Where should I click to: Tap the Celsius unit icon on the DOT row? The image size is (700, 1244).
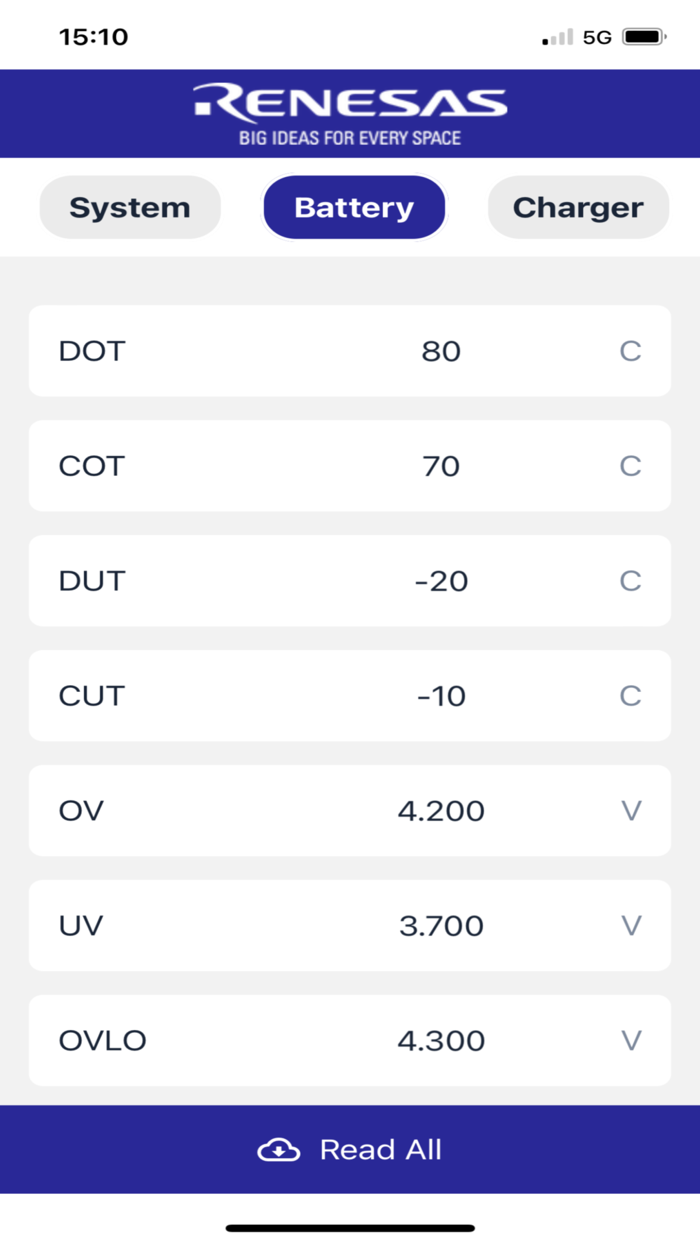click(630, 351)
